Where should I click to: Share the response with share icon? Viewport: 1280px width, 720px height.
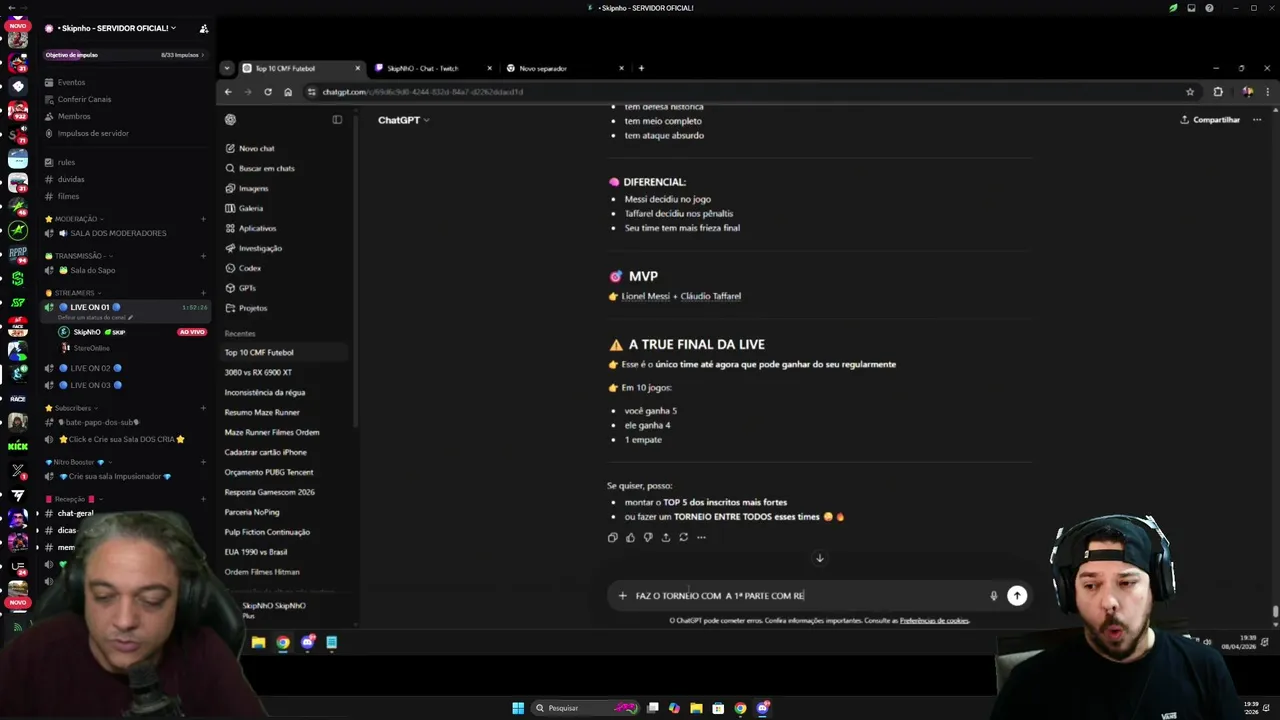point(666,537)
